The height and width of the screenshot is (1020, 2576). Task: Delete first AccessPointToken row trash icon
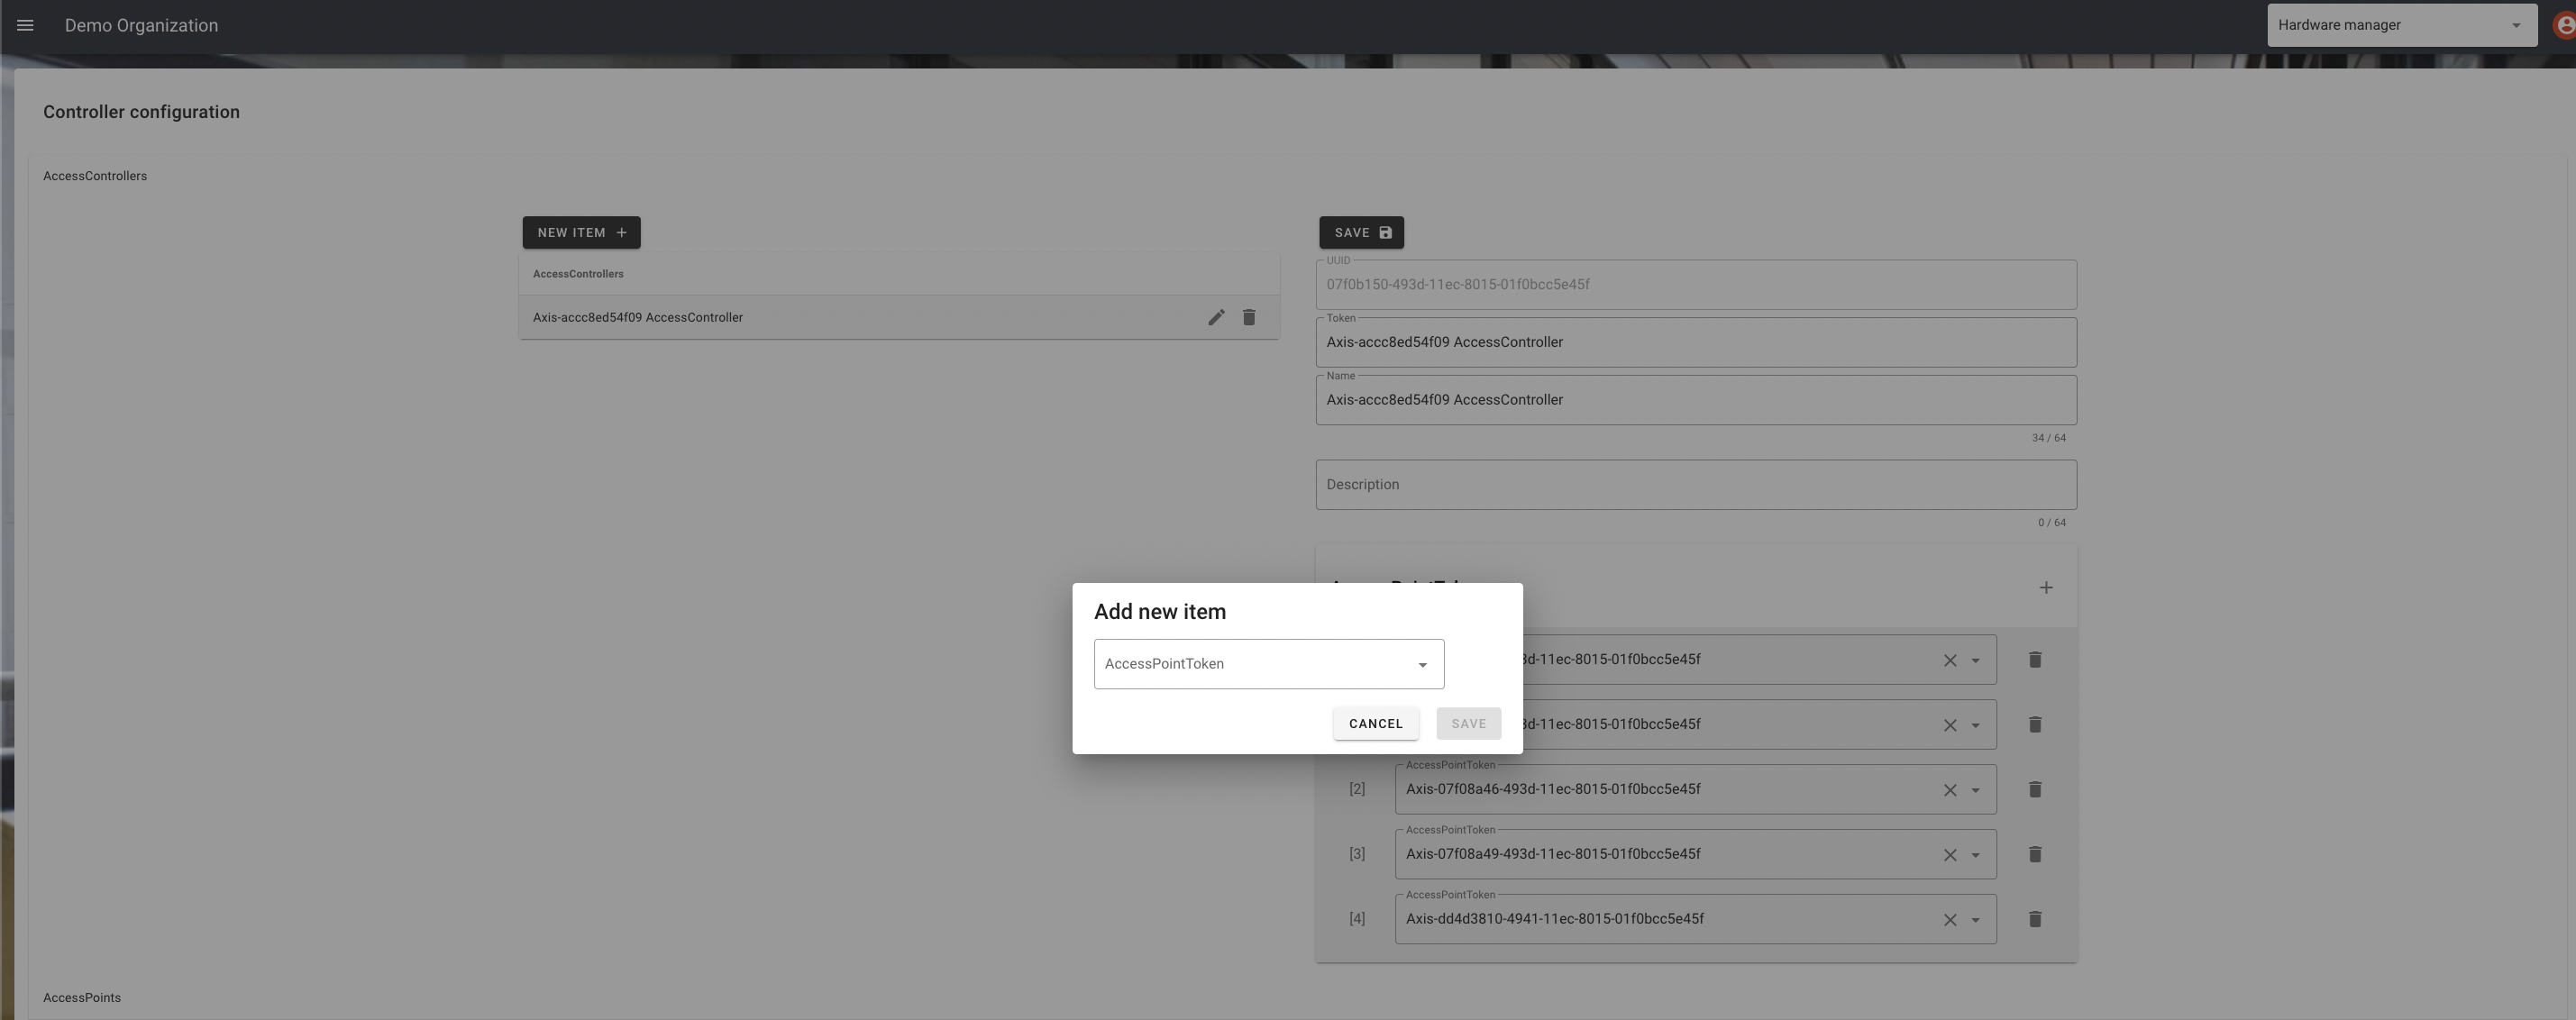tap(2035, 660)
